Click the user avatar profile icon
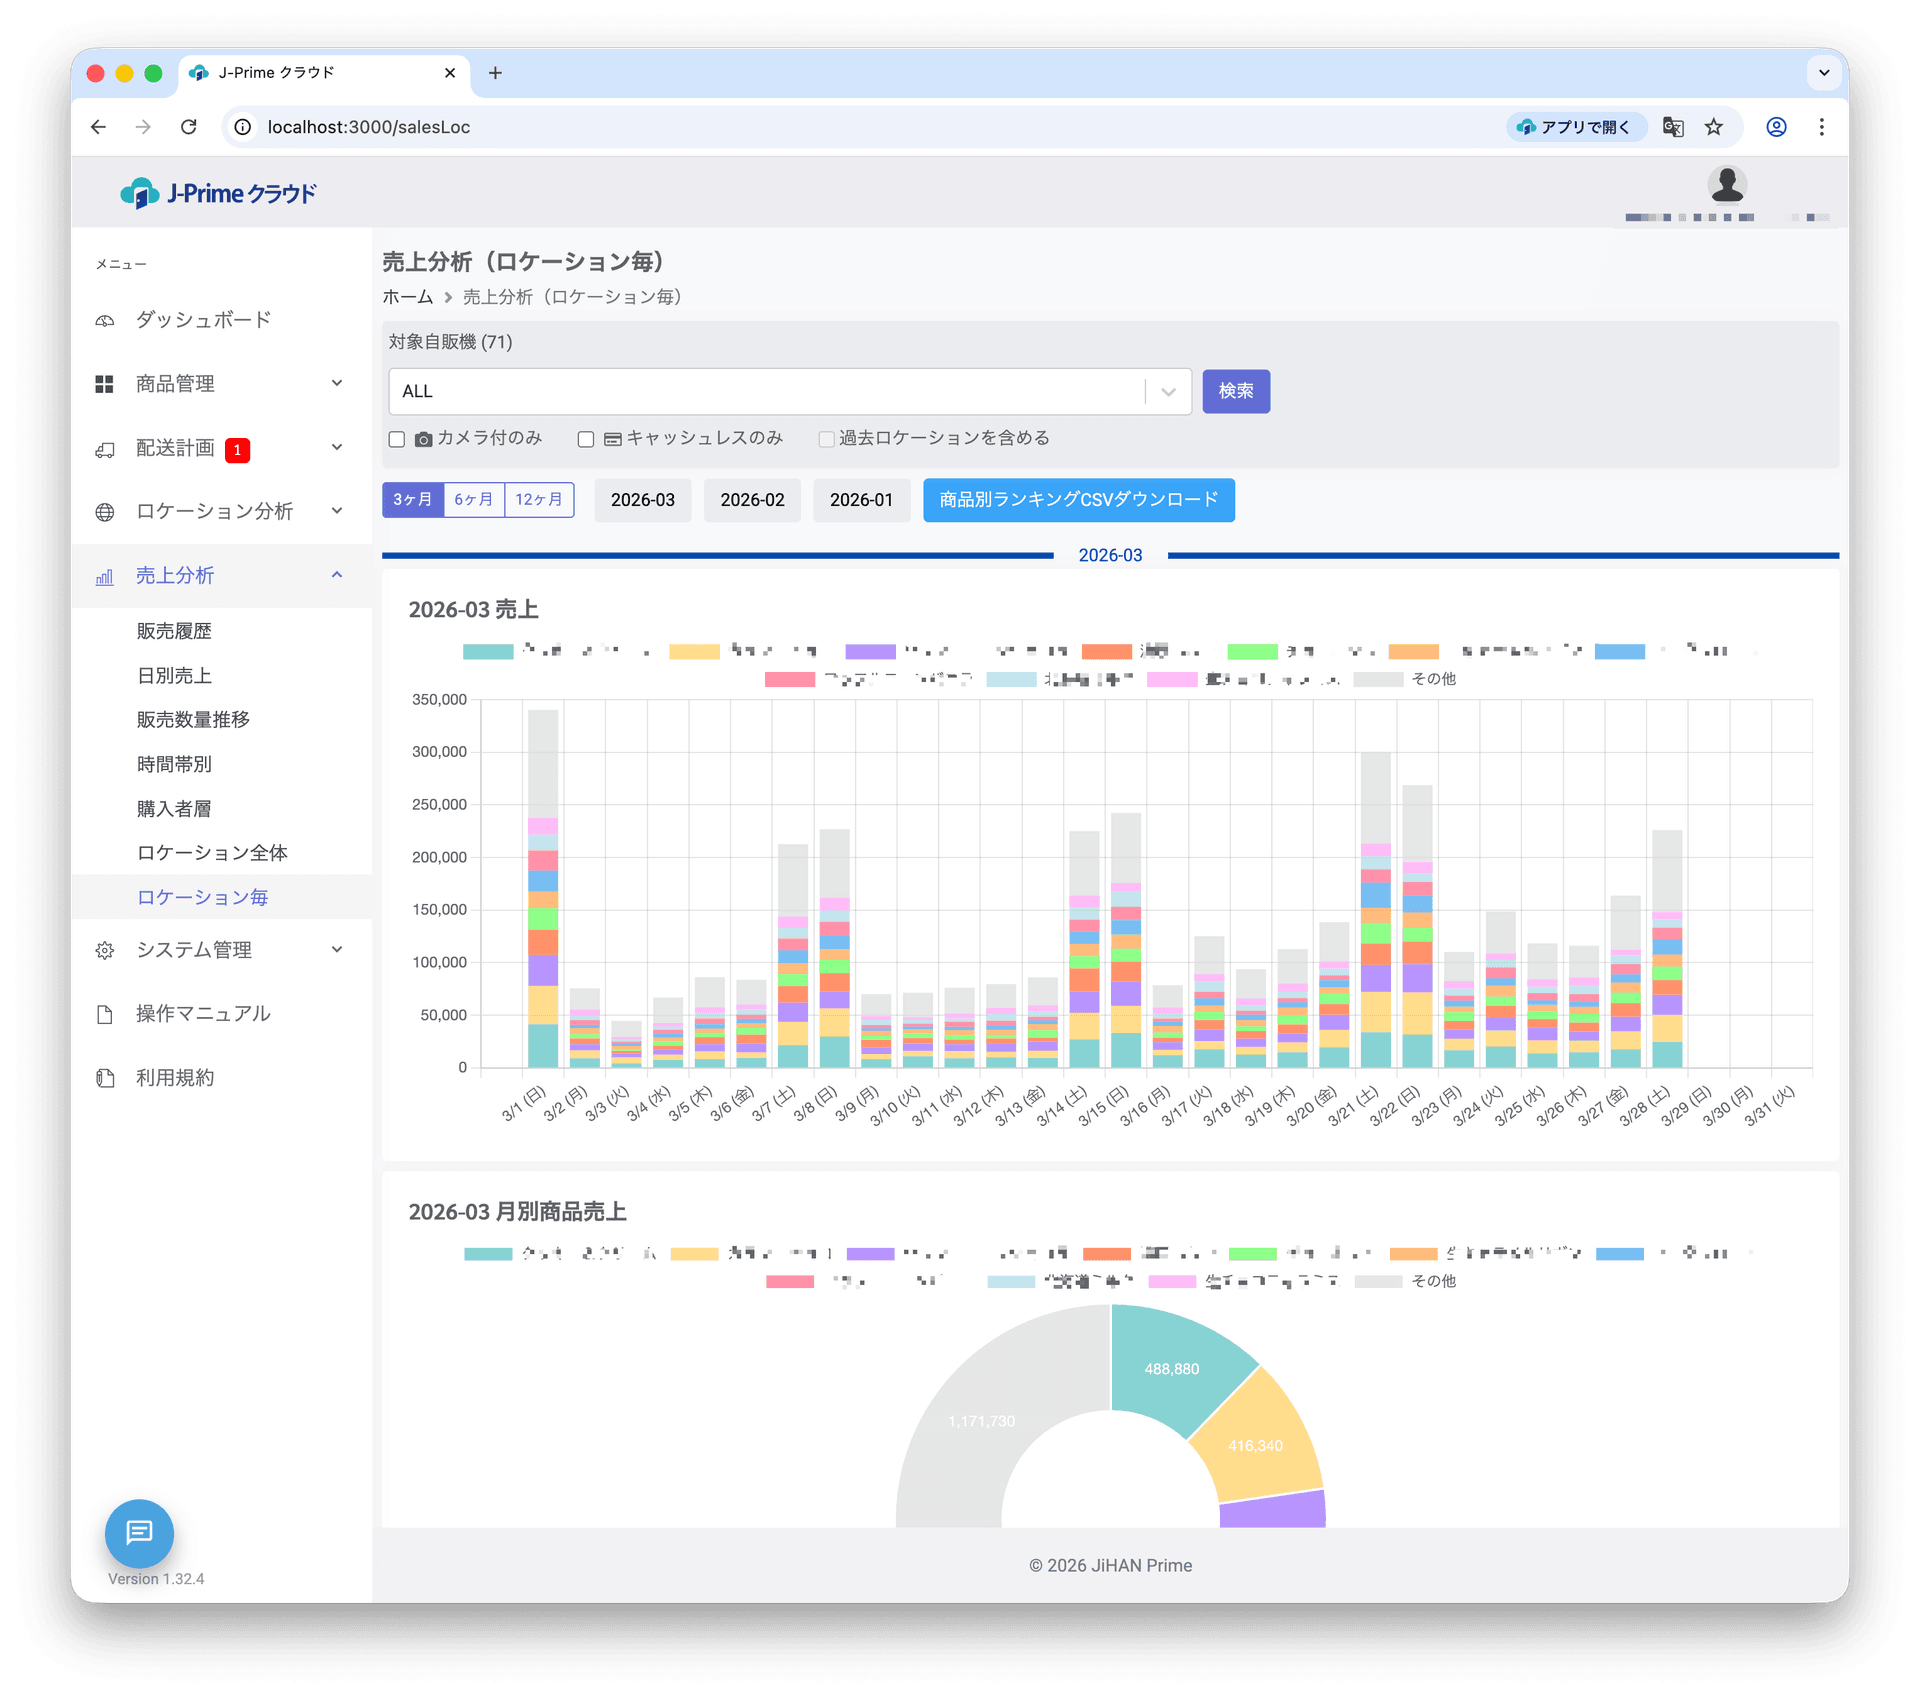Viewport: 1920px width, 1696px height. 1726,185
